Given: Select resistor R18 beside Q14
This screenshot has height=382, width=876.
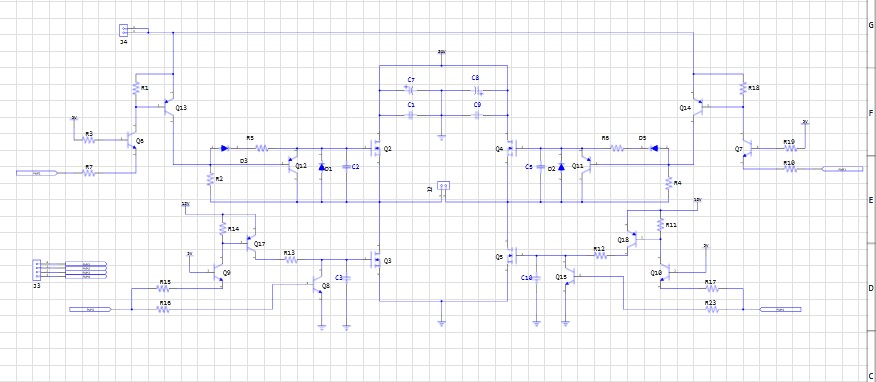Looking at the screenshot, I should (x=743, y=88).
